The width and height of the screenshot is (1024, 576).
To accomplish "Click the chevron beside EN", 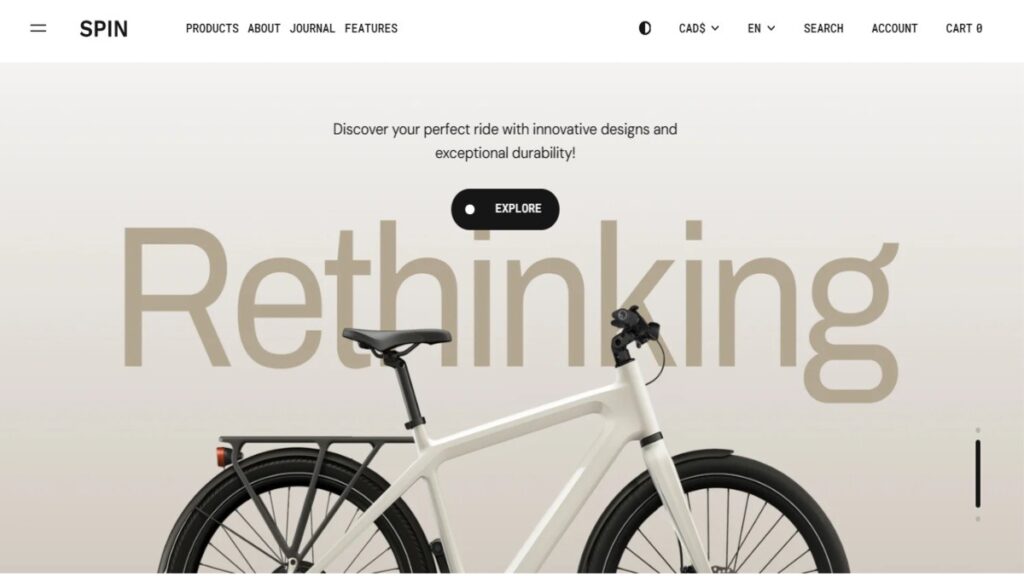I will pos(771,28).
